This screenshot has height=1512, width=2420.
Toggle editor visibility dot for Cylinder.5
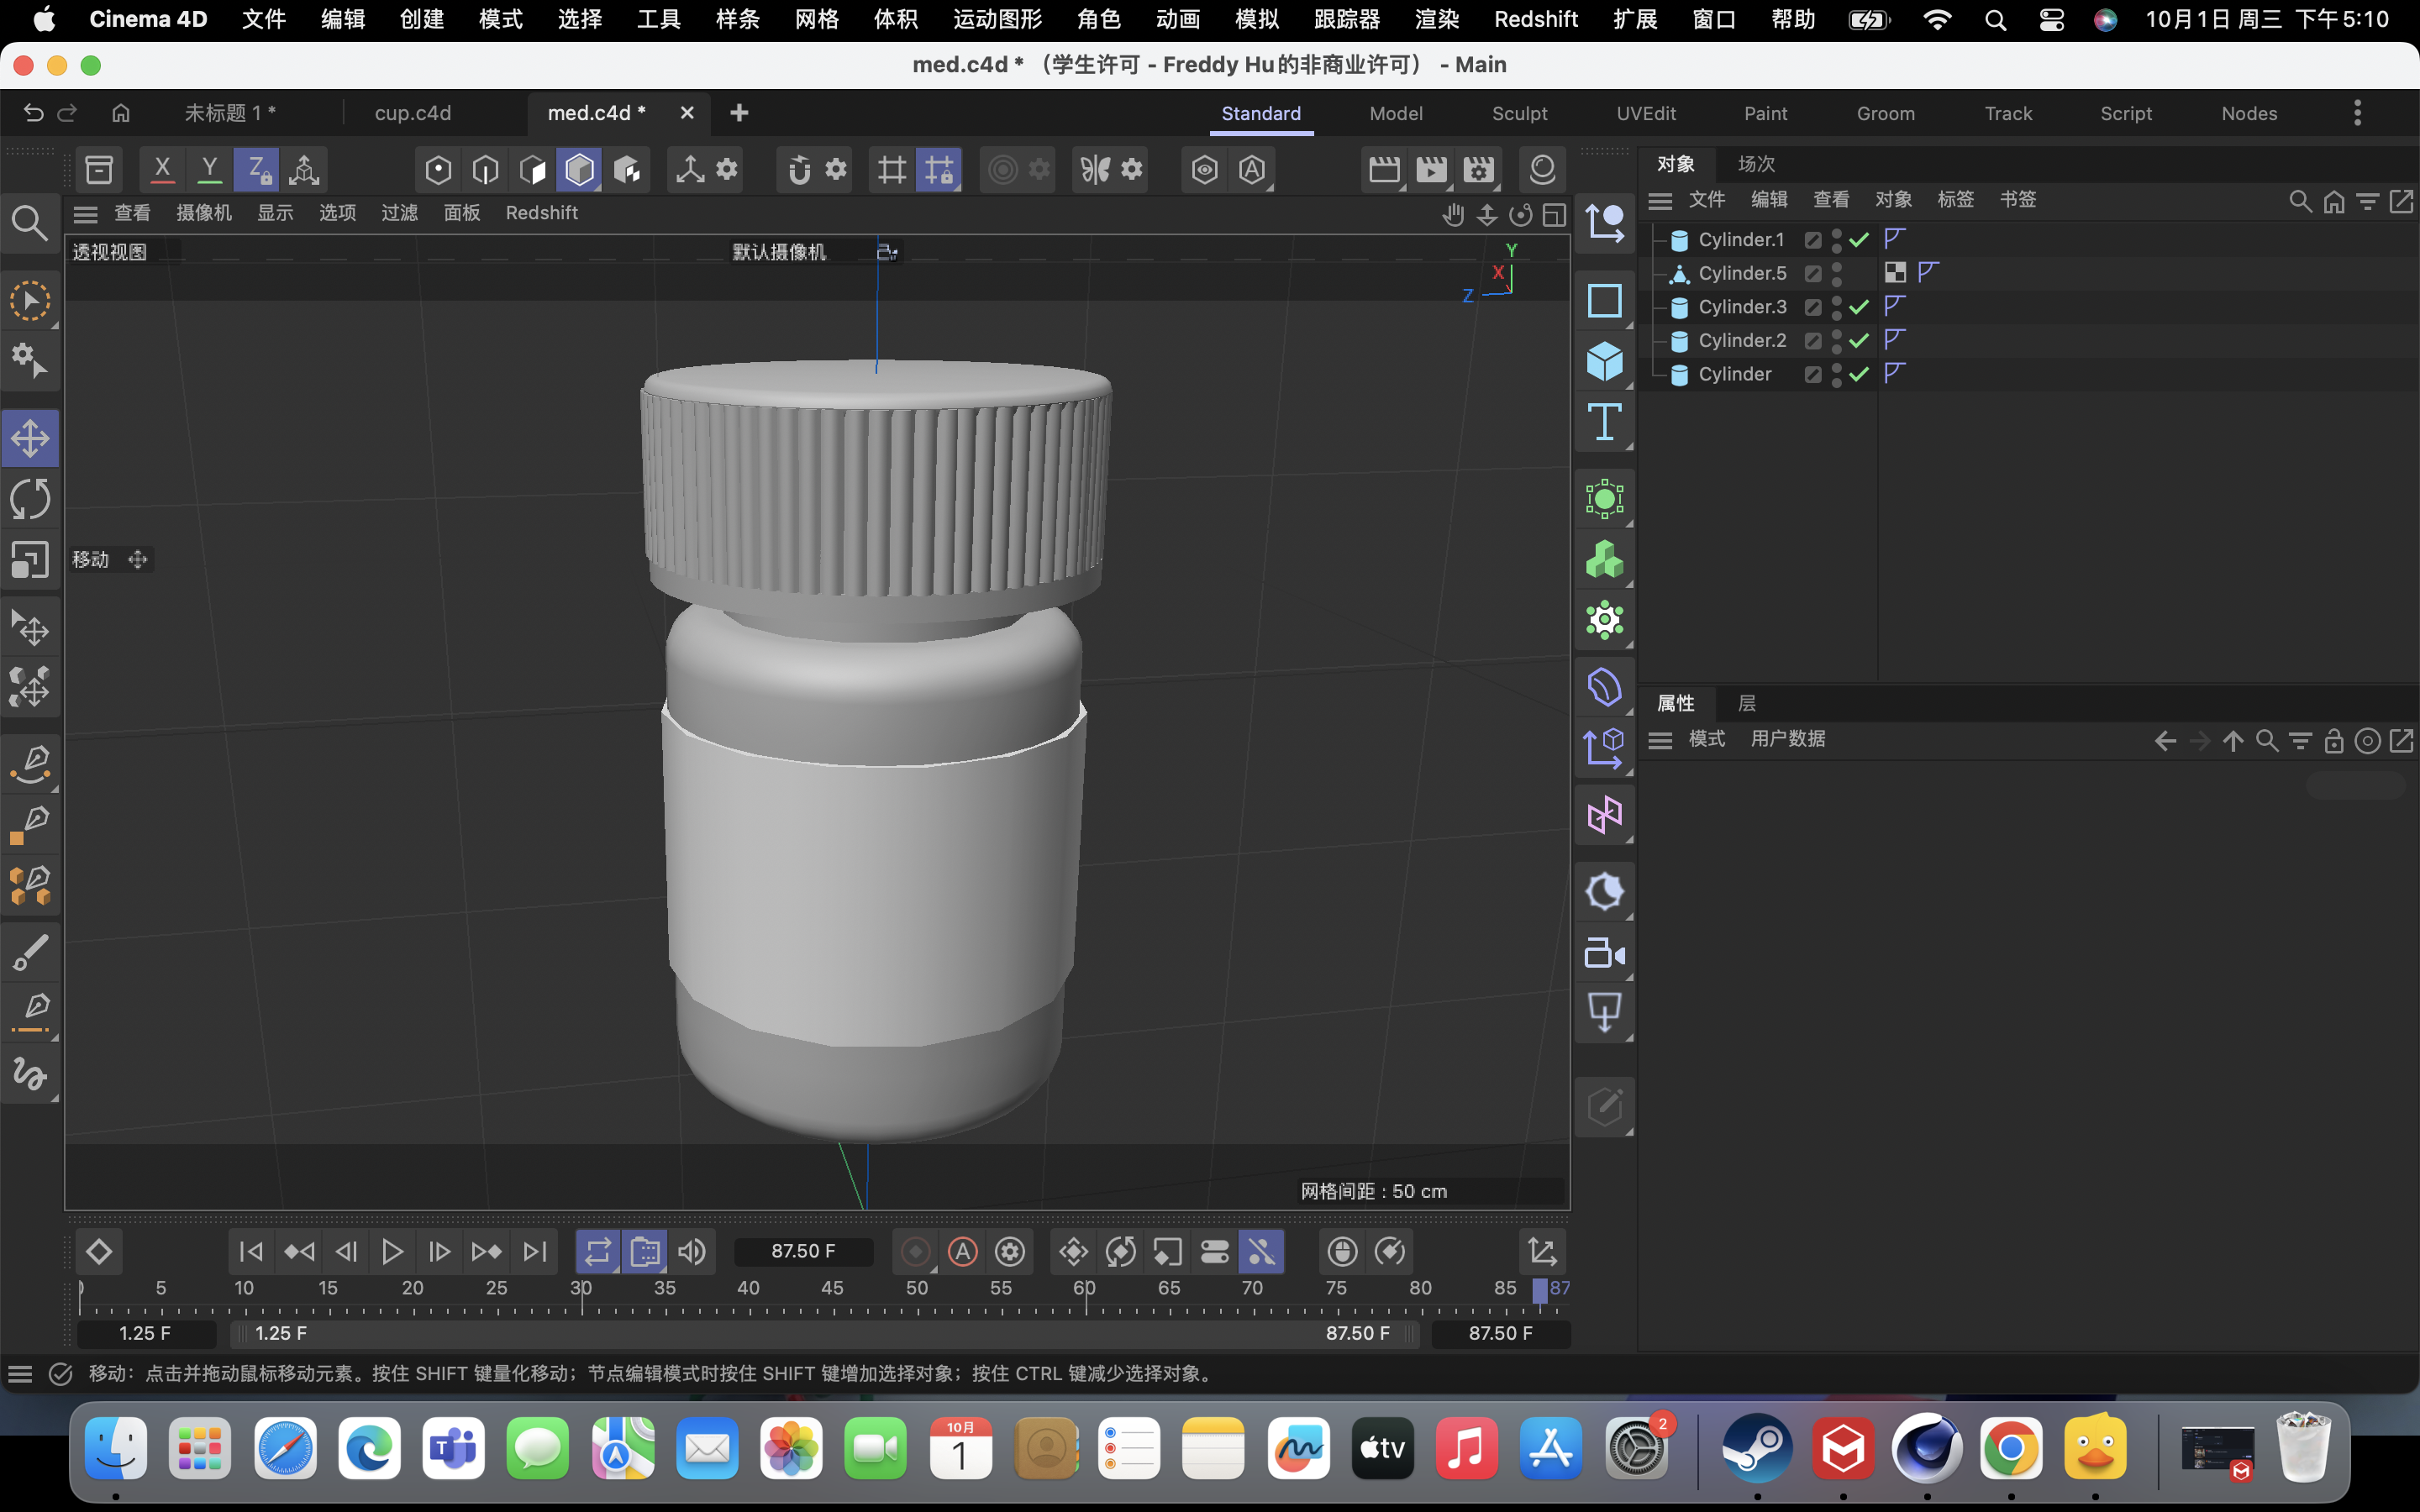(x=1838, y=267)
